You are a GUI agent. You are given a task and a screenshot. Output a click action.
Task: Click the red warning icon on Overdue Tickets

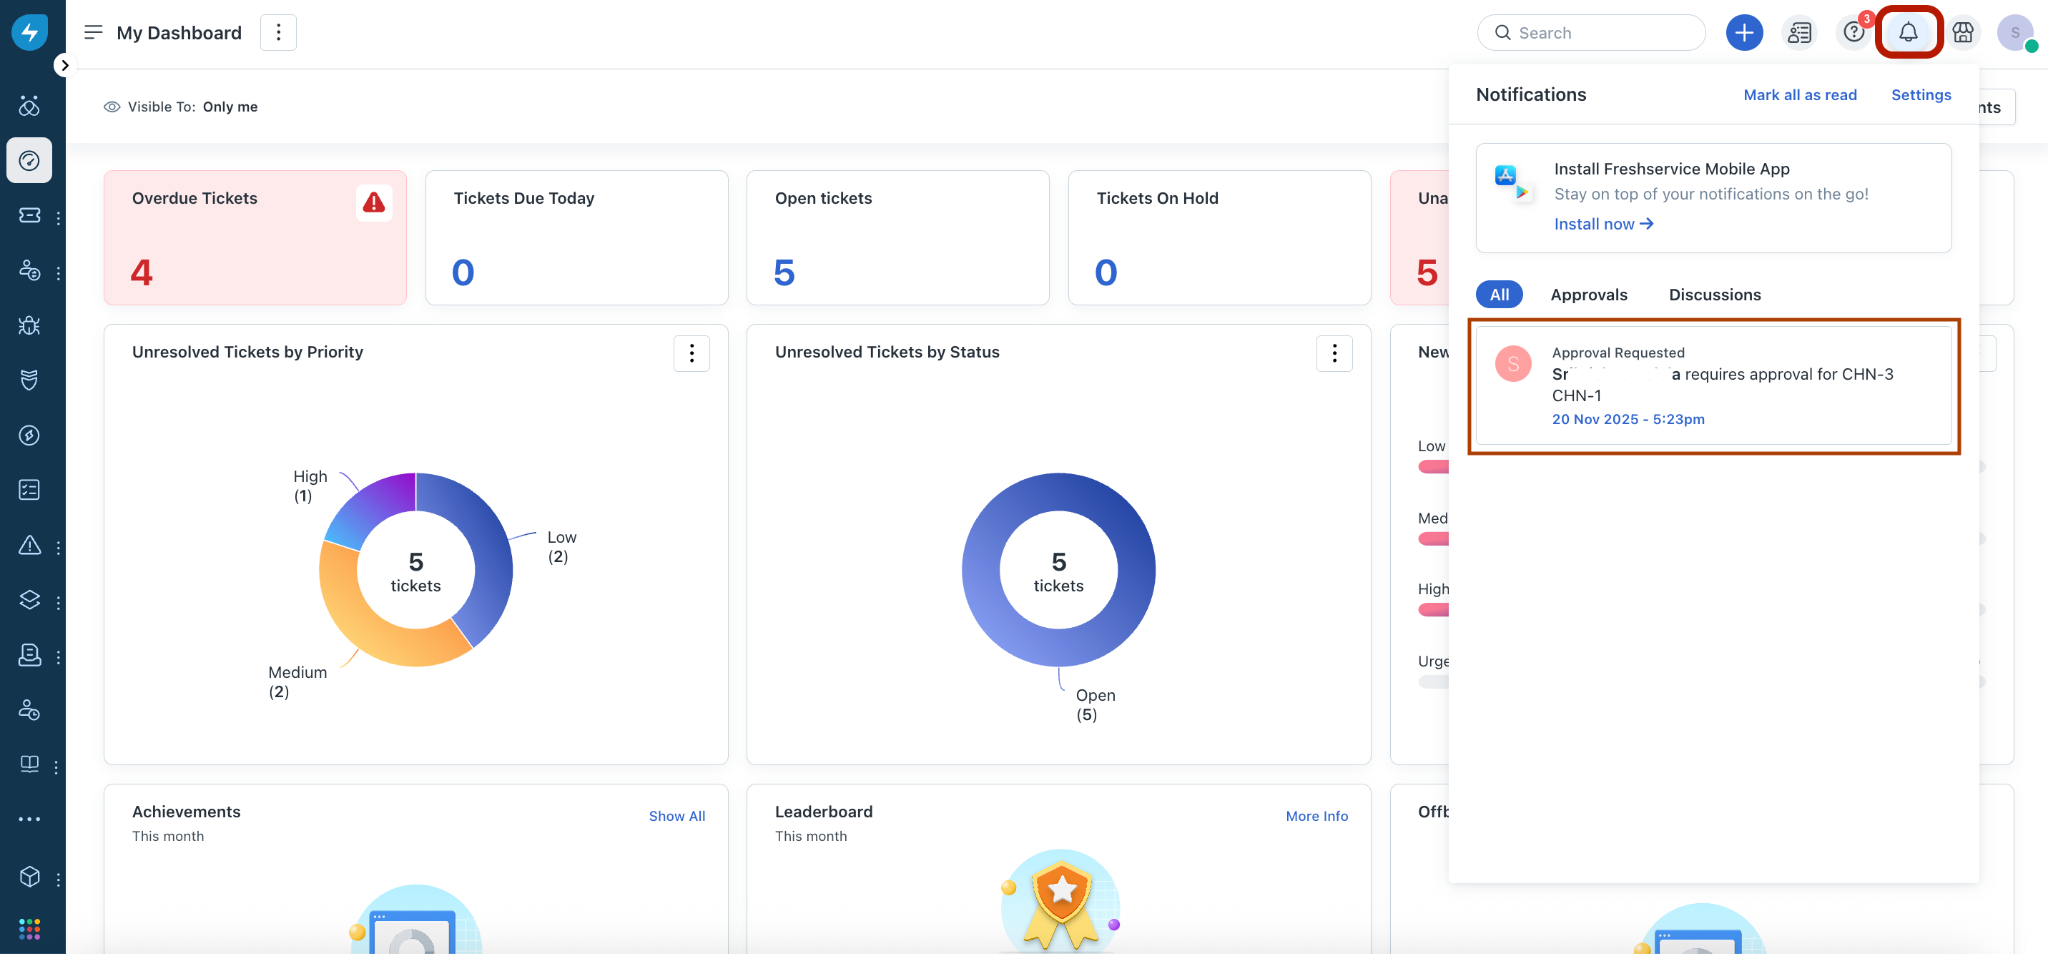tap(374, 203)
